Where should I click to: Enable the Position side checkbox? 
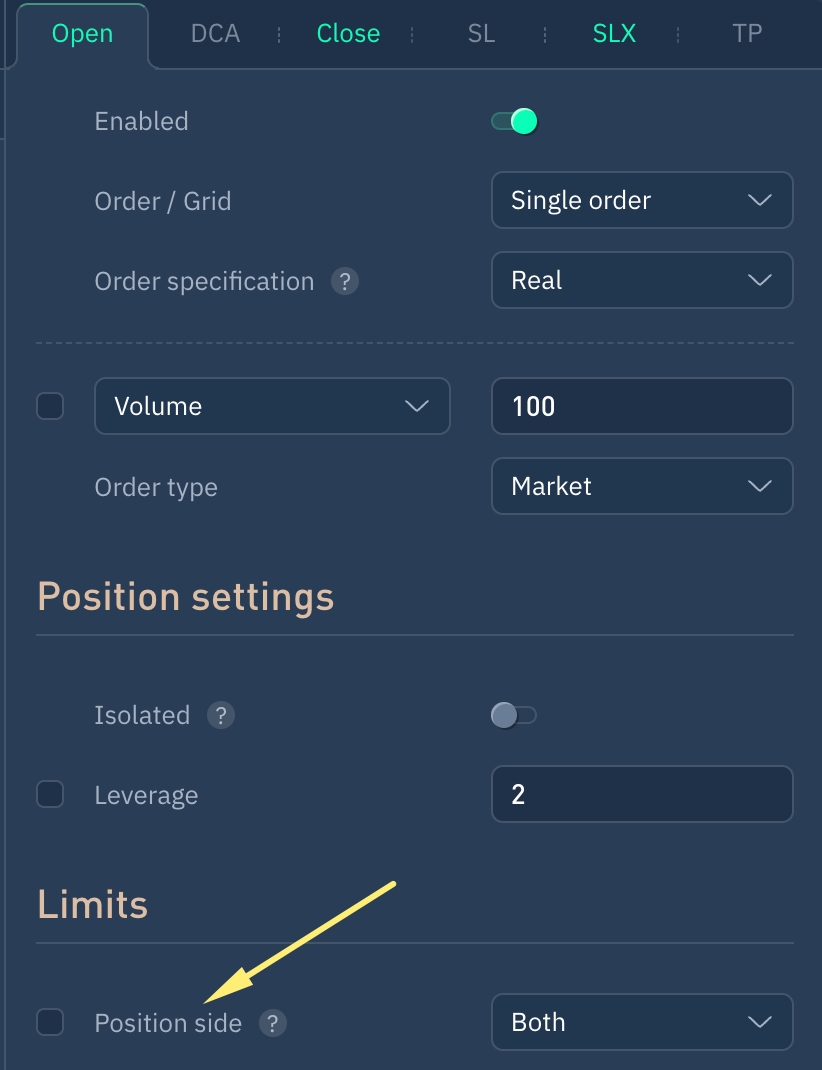point(50,1022)
